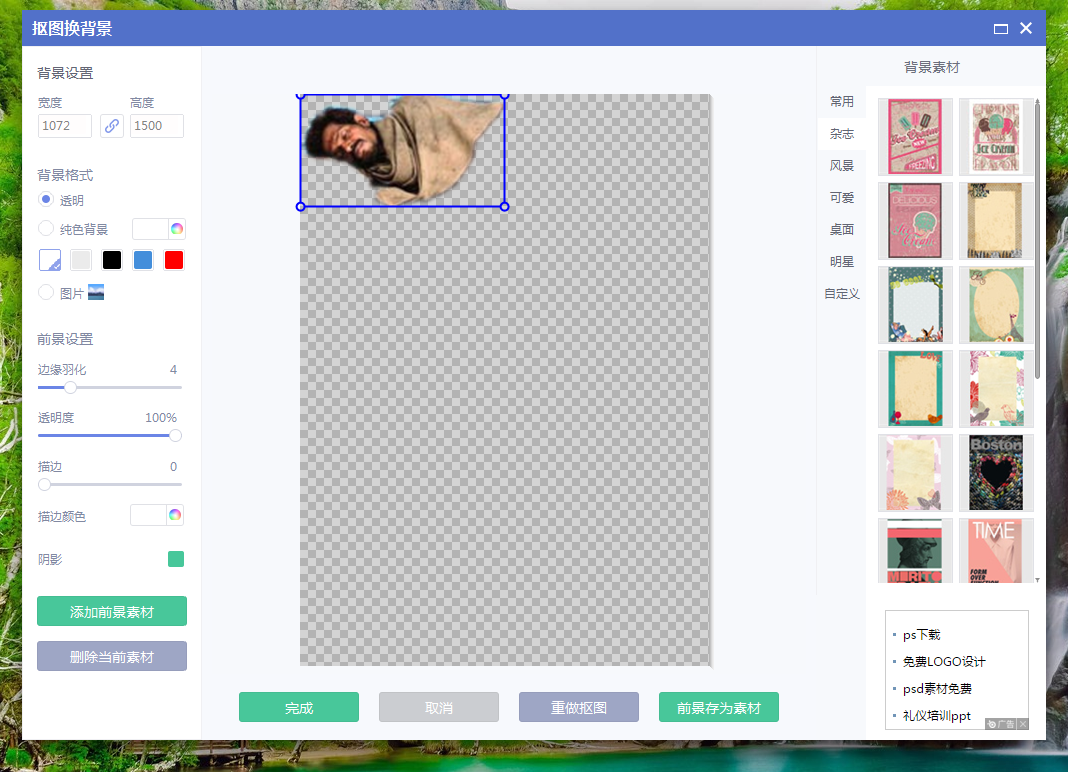Pick the black color swatch
The height and width of the screenshot is (772, 1068).
pyautogui.click(x=112, y=260)
